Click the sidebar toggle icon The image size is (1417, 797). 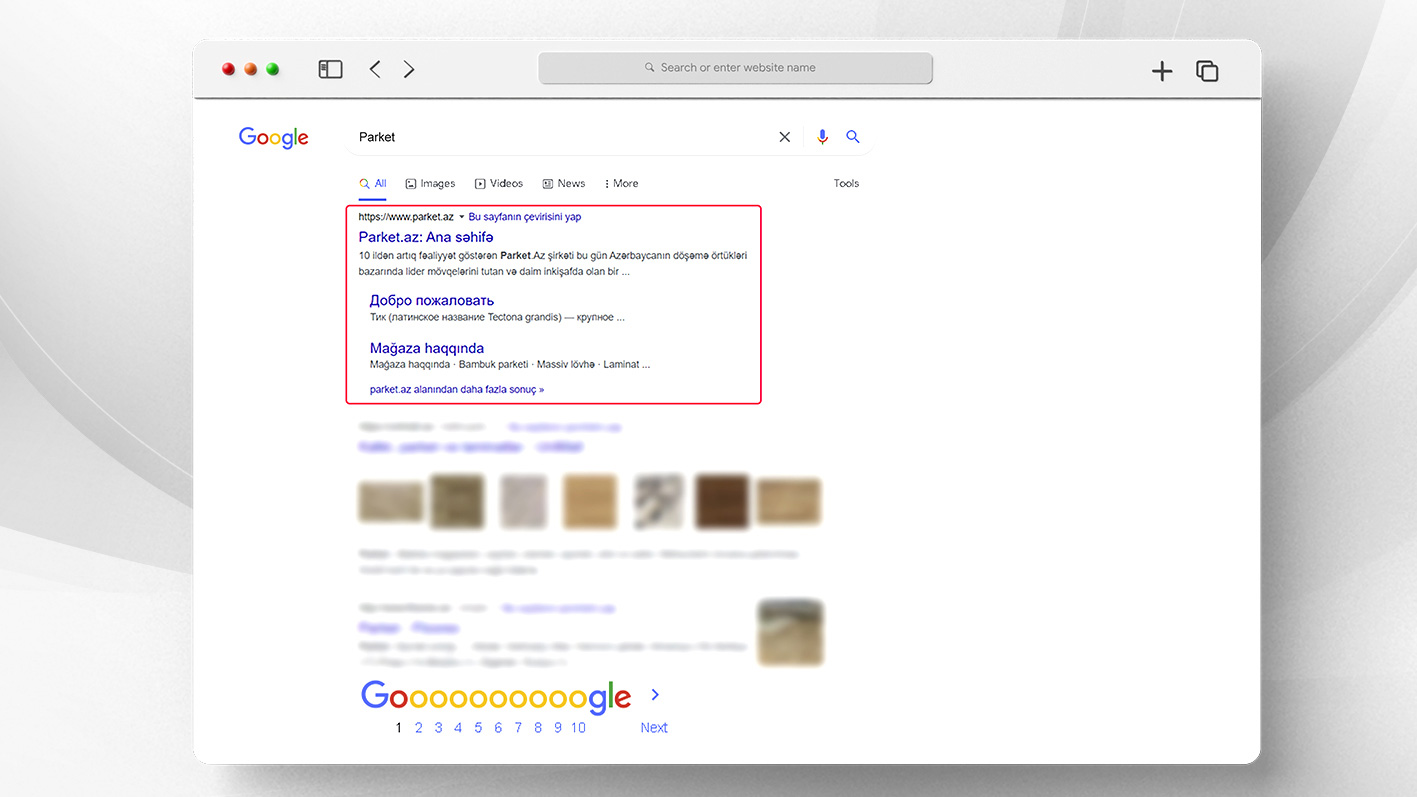[x=330, y=69]
